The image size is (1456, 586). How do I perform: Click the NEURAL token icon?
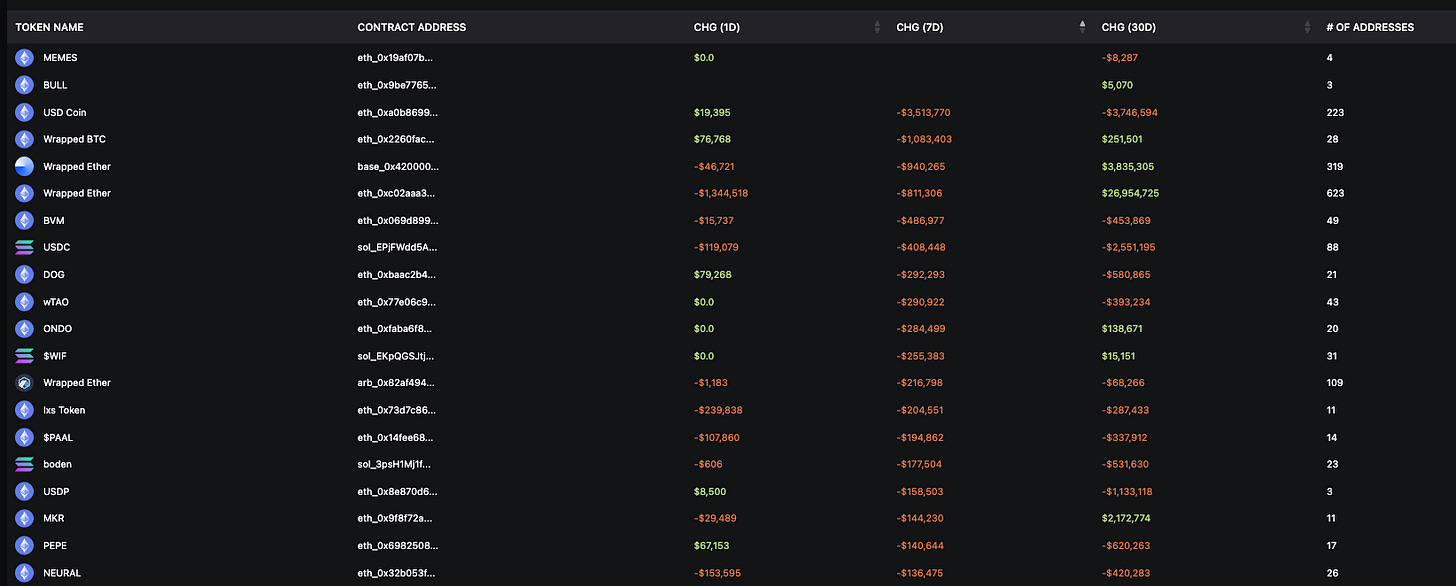point(24,573)
